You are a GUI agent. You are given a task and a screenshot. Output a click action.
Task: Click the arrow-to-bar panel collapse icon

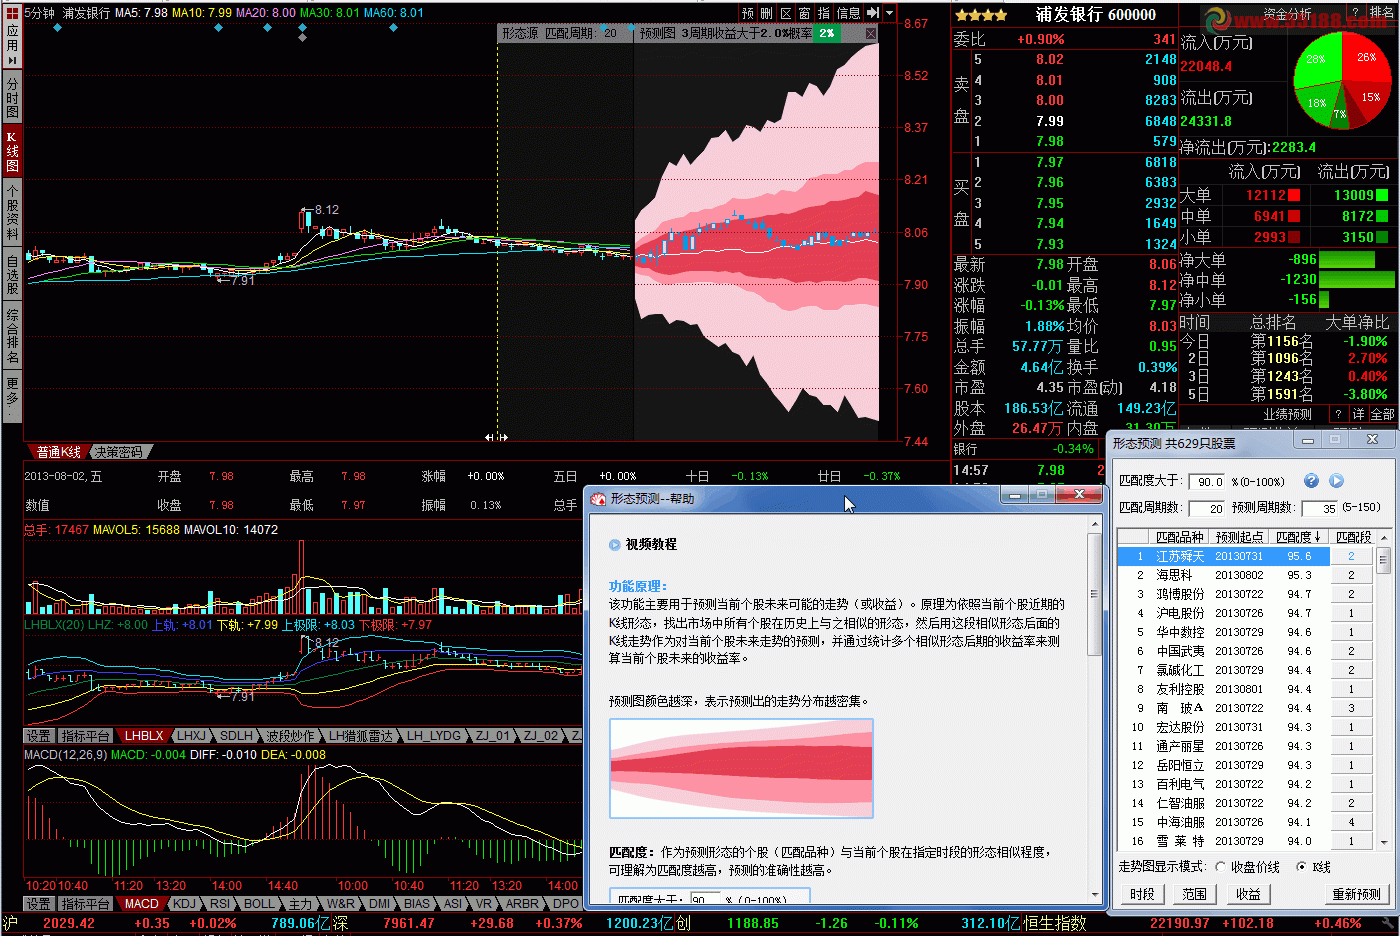coord(873,13)
